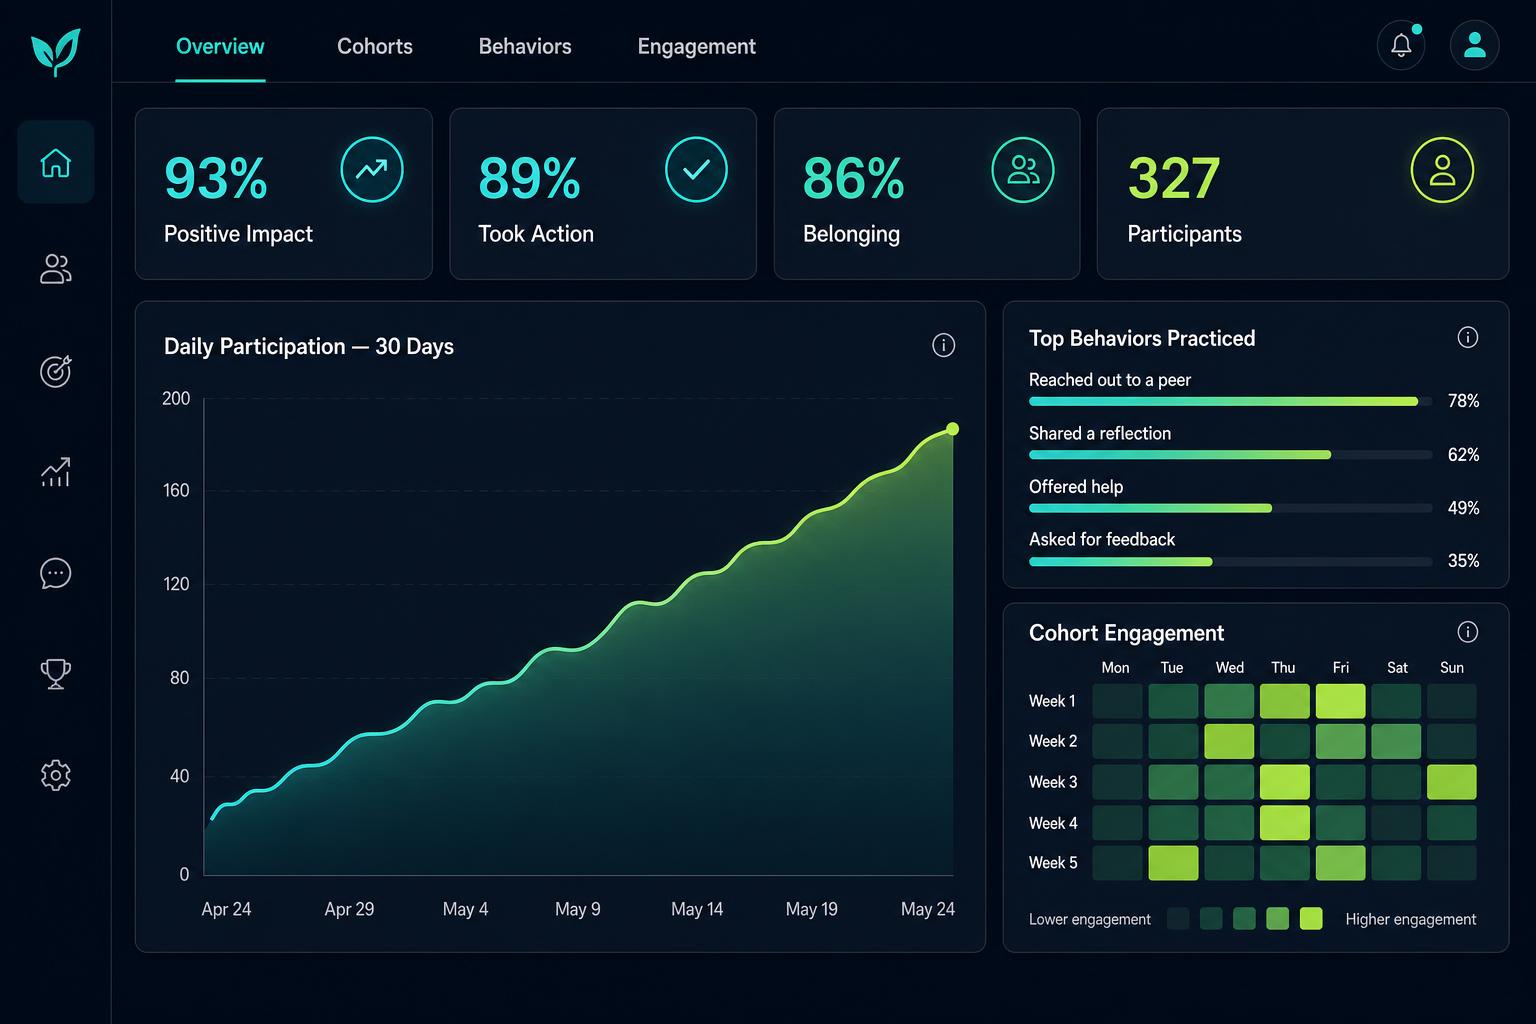Click the May 14 axis label
Viewport: 1536px width, 1024px height.
click(x=697, y=909)
